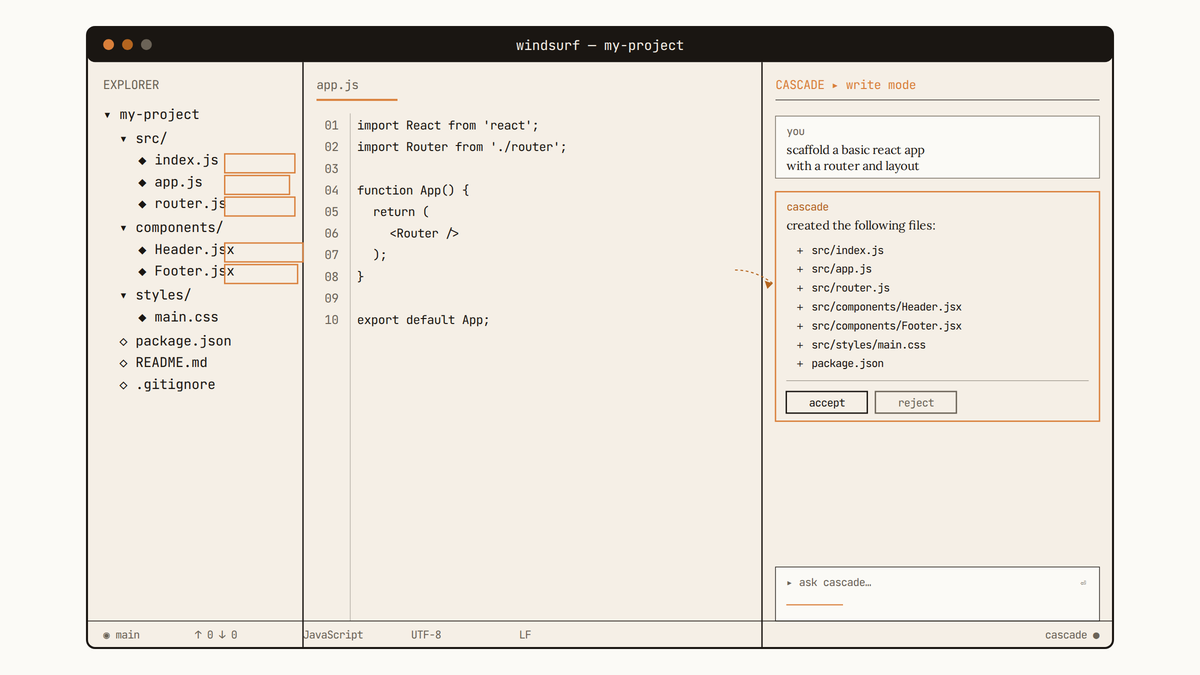Image resolution: width=1200 pixels, height=675 pixels.
Task: Accept the cascade file changes
Action: (x=827, y=402)
